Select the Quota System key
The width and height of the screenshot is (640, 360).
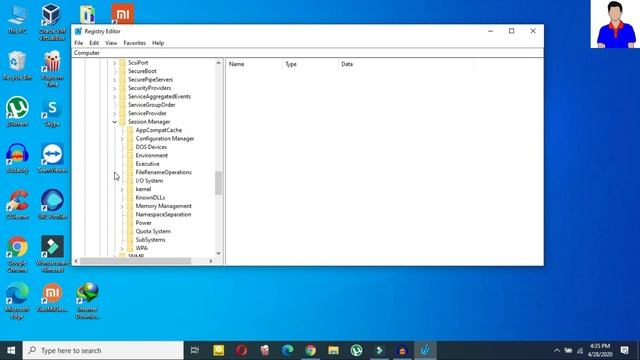[153, 231]
